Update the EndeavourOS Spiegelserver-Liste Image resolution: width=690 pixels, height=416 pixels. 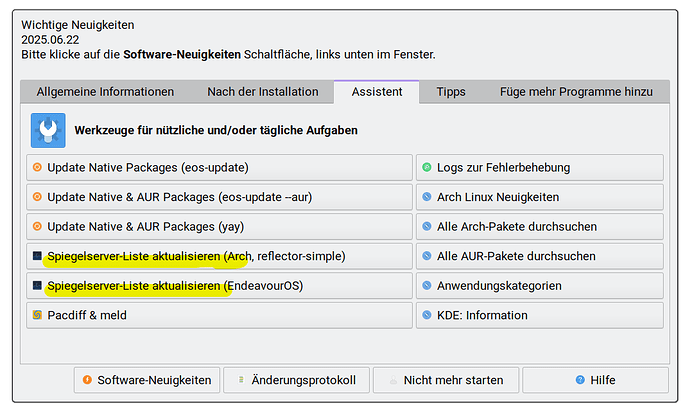(x=220, y=286)
